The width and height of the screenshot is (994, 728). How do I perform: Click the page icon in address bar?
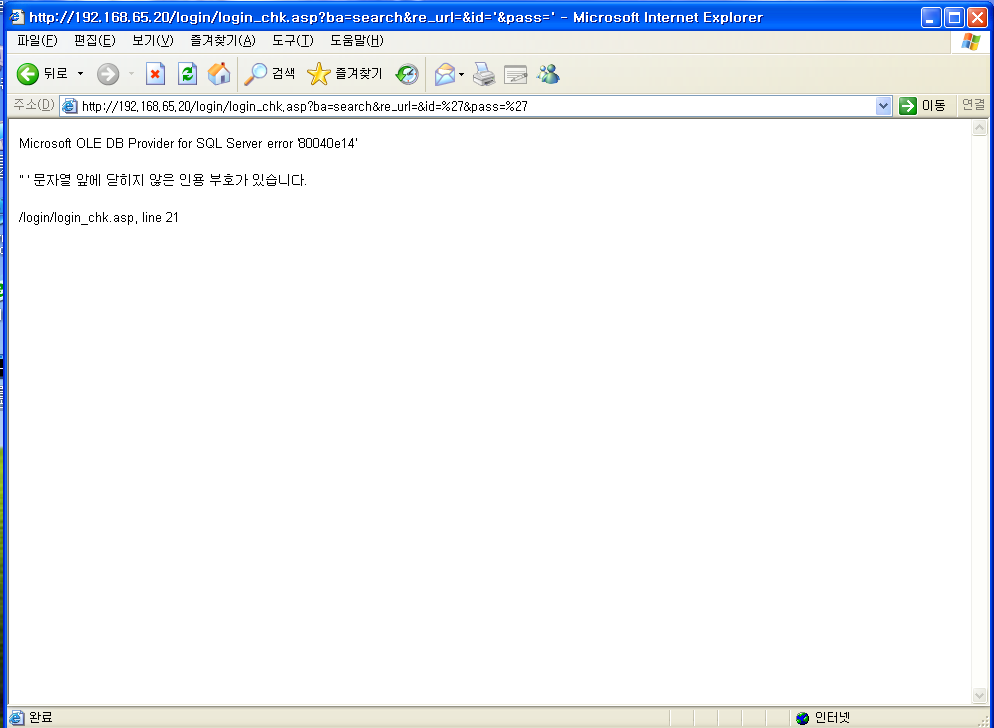pos(70,106)
